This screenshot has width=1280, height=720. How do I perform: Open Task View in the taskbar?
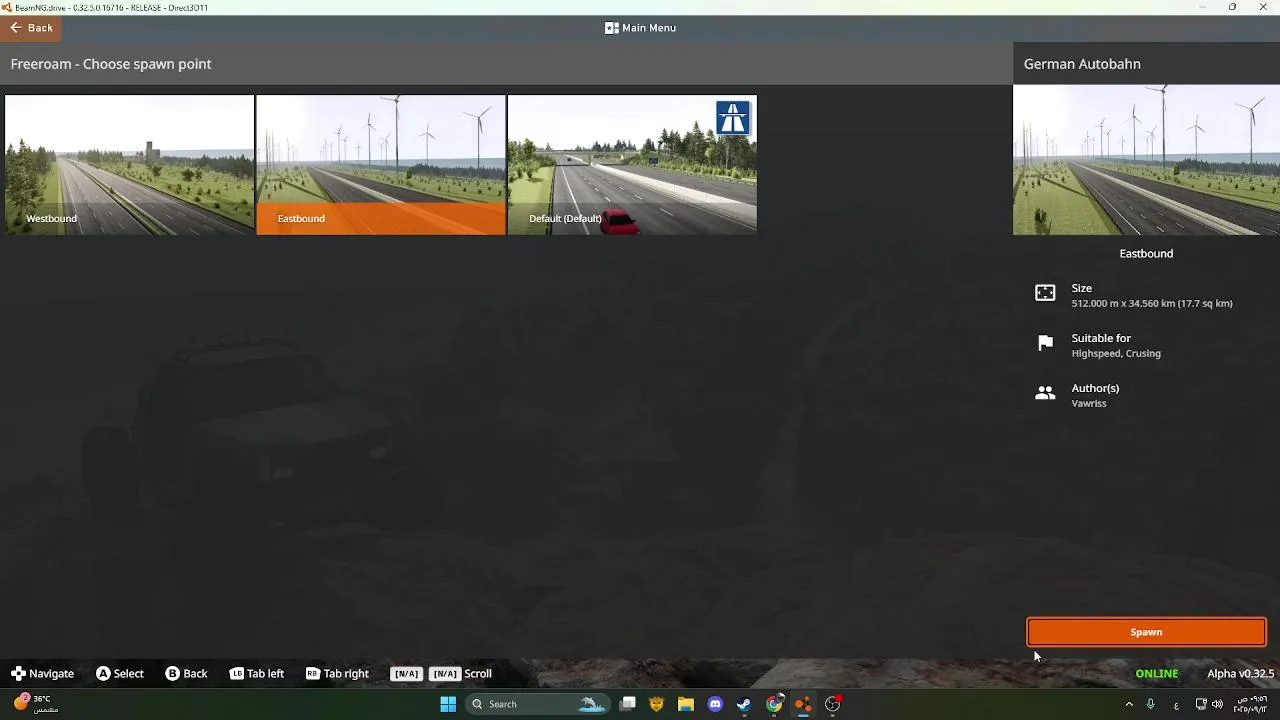coord(627,704)
